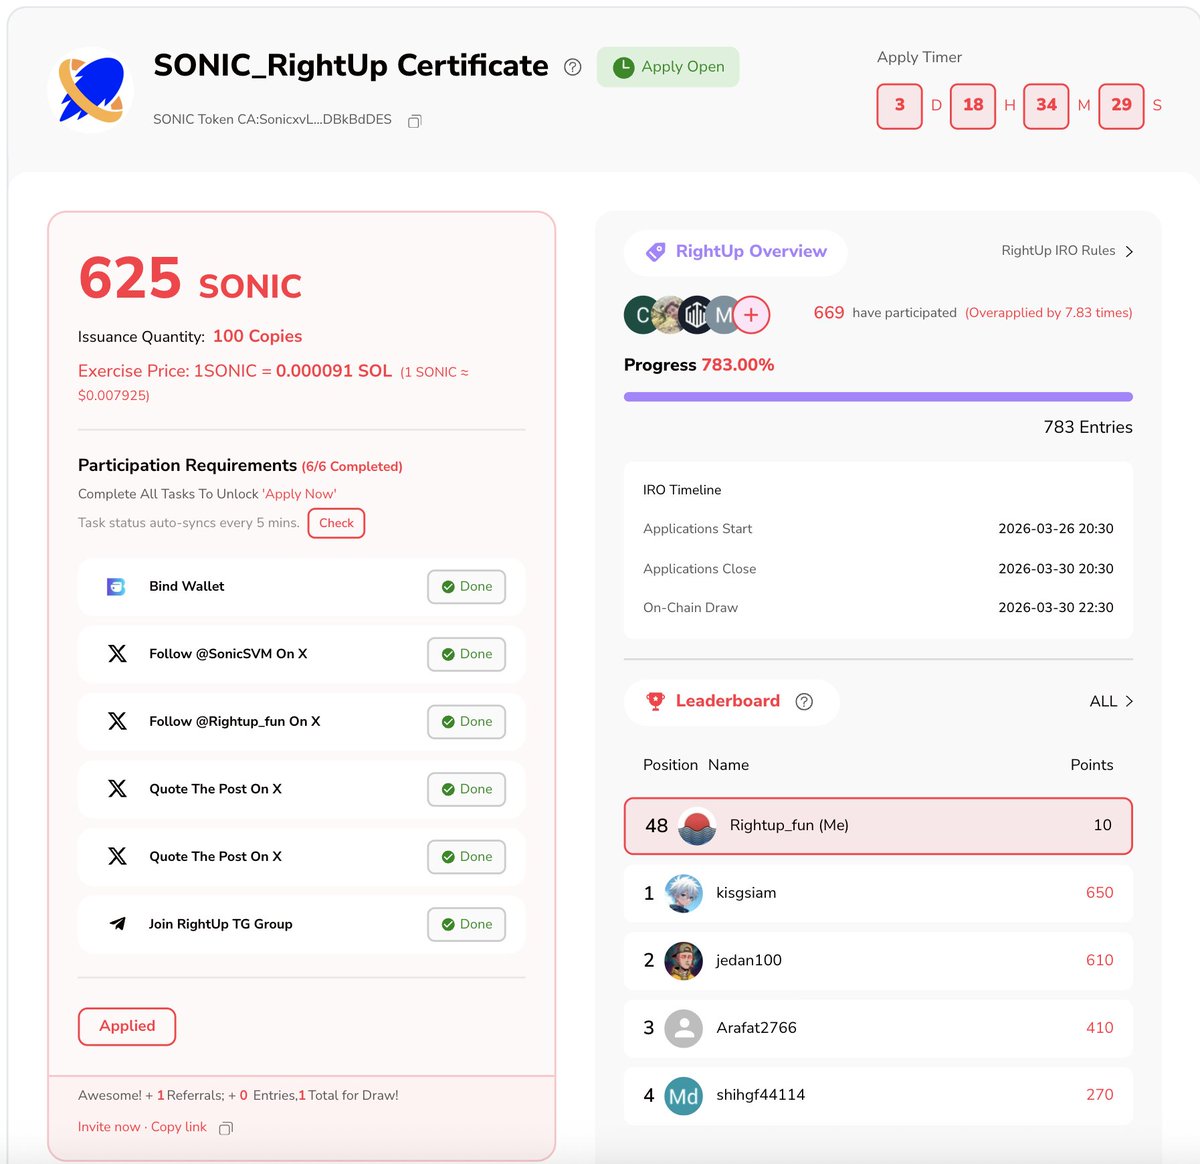
Task: Click Done status for Follow @SonicSVM
Action: point(467,654)
